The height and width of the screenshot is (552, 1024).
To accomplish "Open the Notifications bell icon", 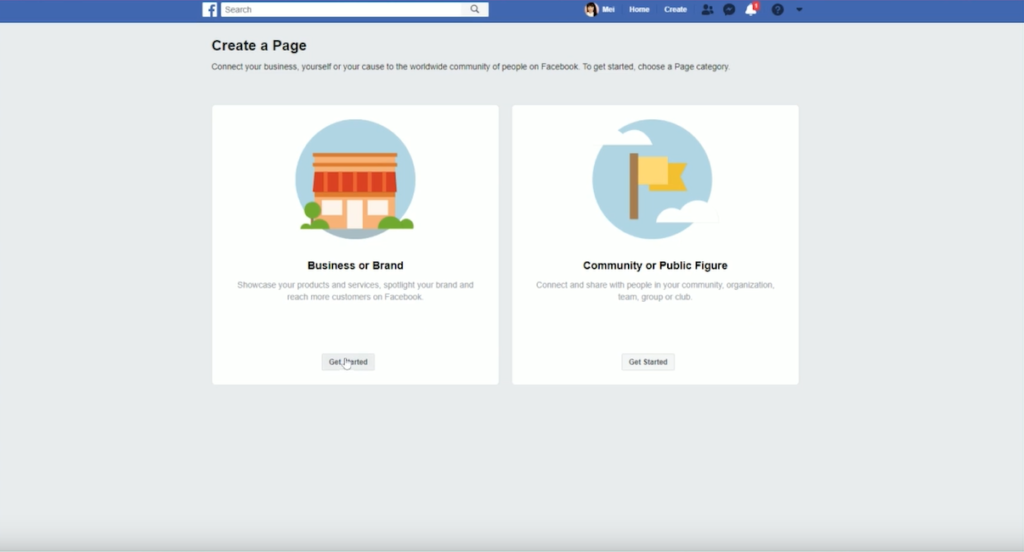I will click(x=751, y=10).
